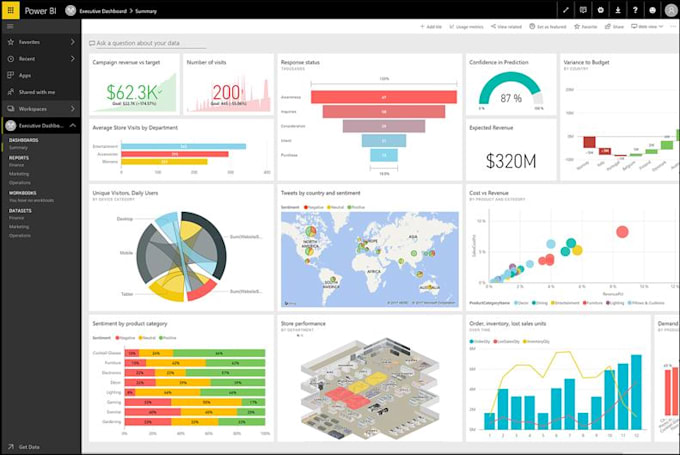The image size is (680, 455).
Task: Click Get Data link at sidebar bottom
Action: point(29,447)
